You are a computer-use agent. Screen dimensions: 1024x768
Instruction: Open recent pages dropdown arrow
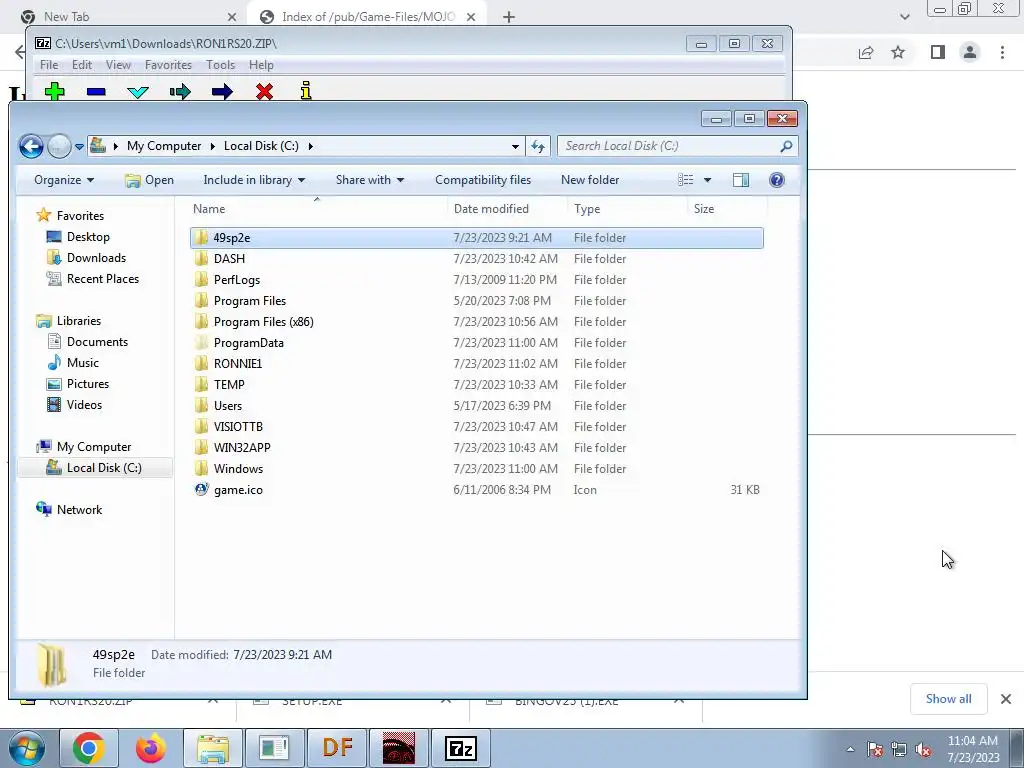coord(79,146)
